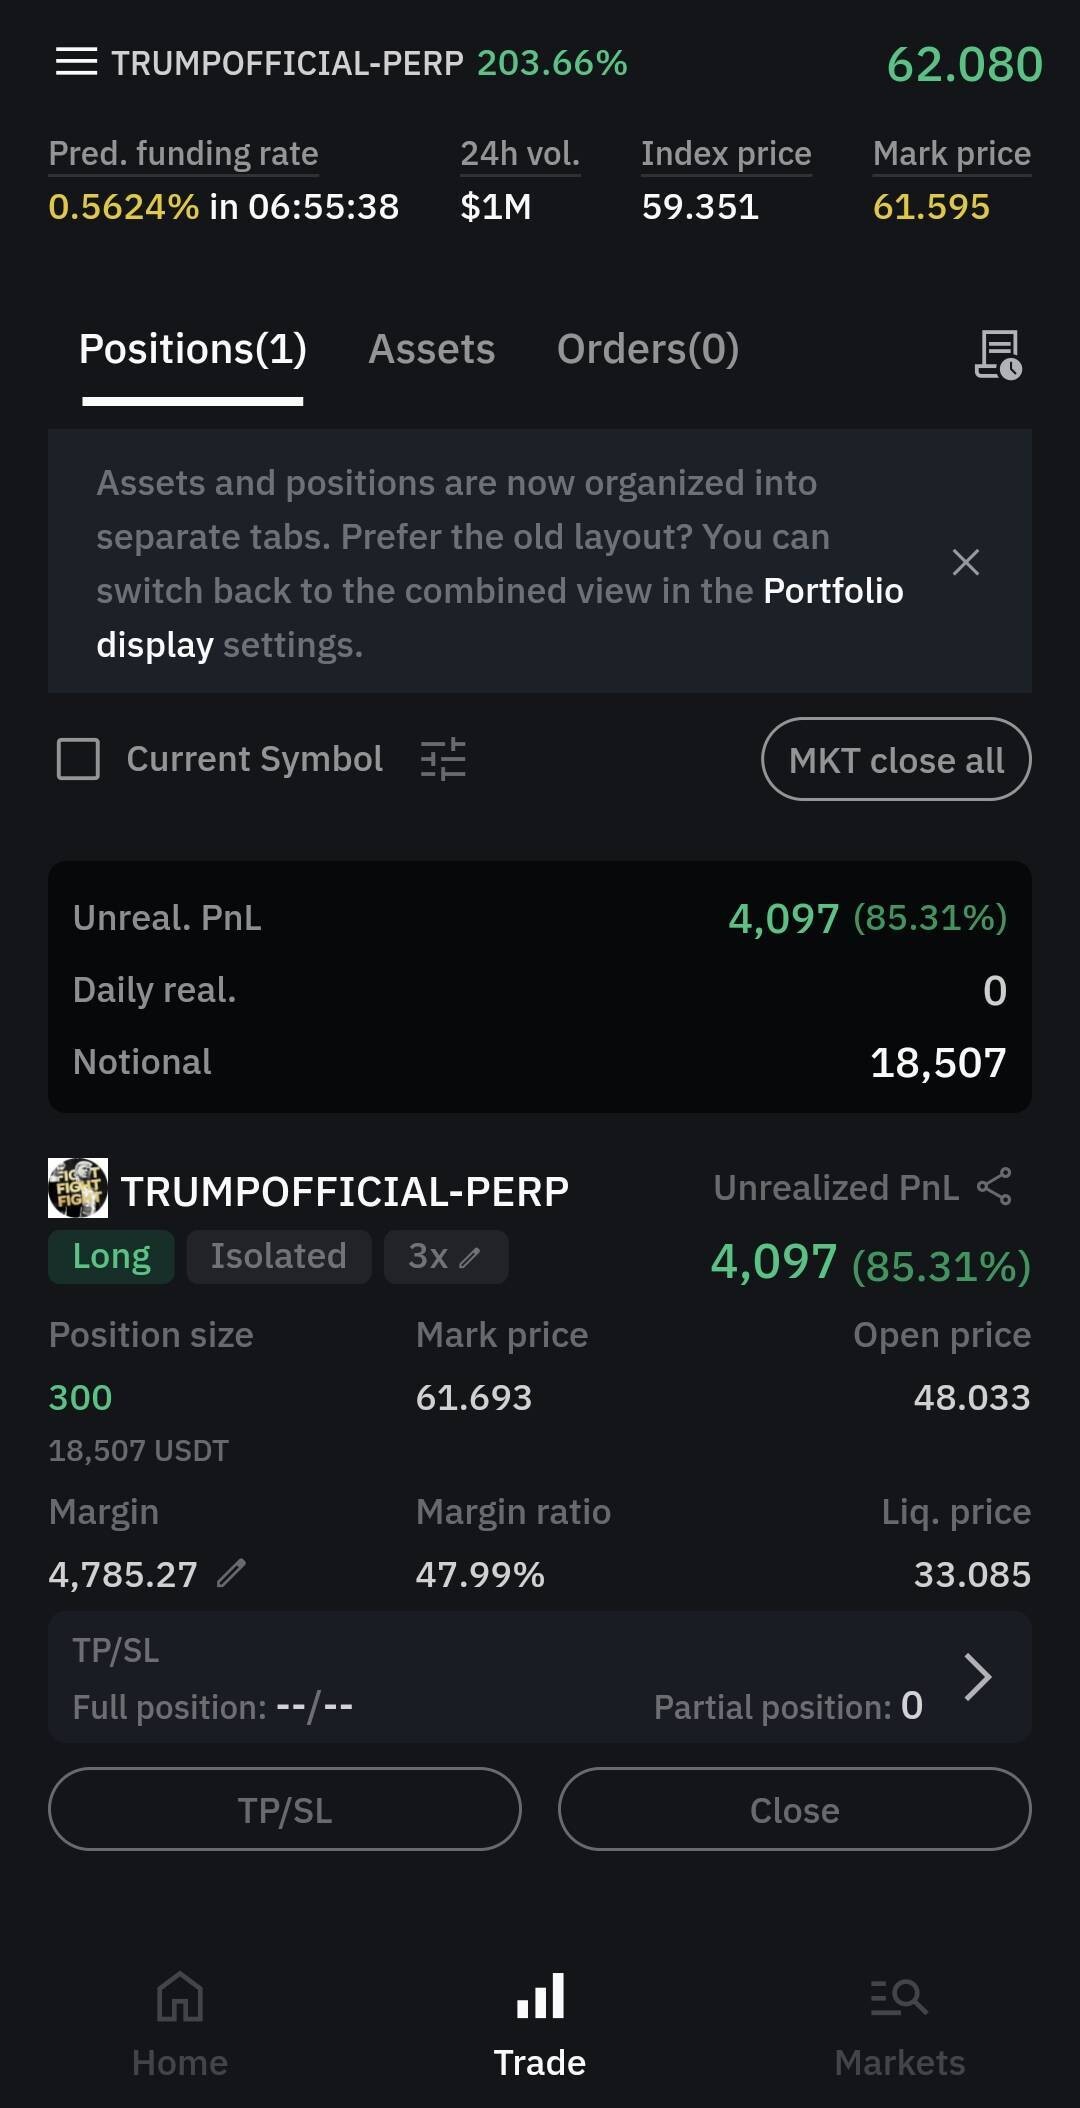The image size is (1080, 2108).
Task: Tap the TP/SL button
Action: [x=284, y=1810]
